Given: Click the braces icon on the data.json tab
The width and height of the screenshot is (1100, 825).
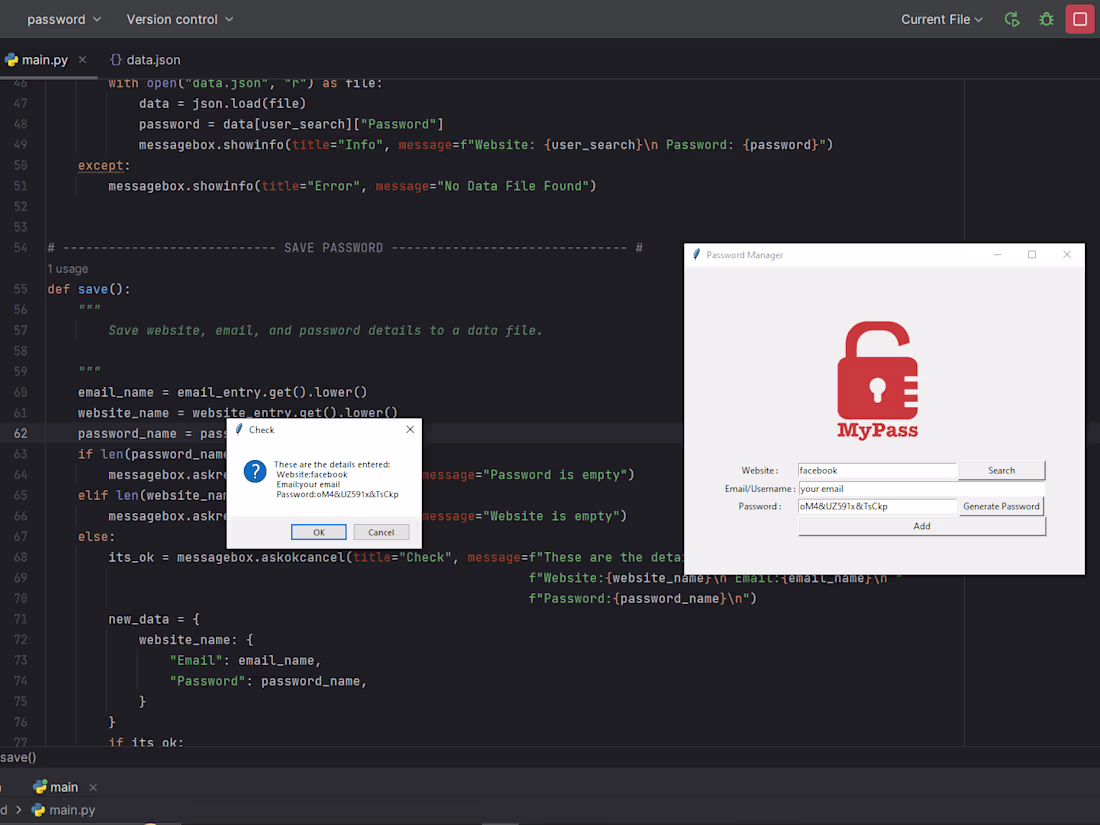Looking at the screenshot, I should [117, 59].
